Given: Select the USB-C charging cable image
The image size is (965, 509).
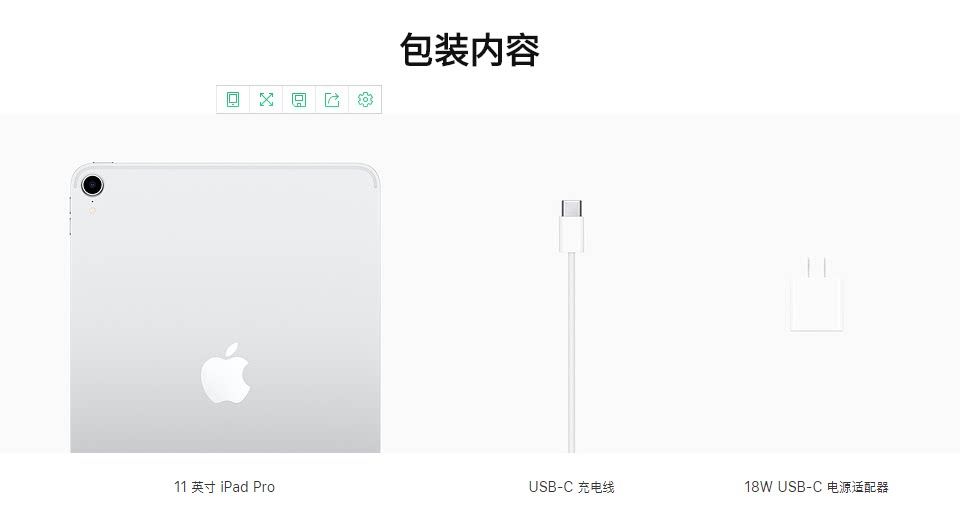Looking at the screenshot, I should point(572,326).
